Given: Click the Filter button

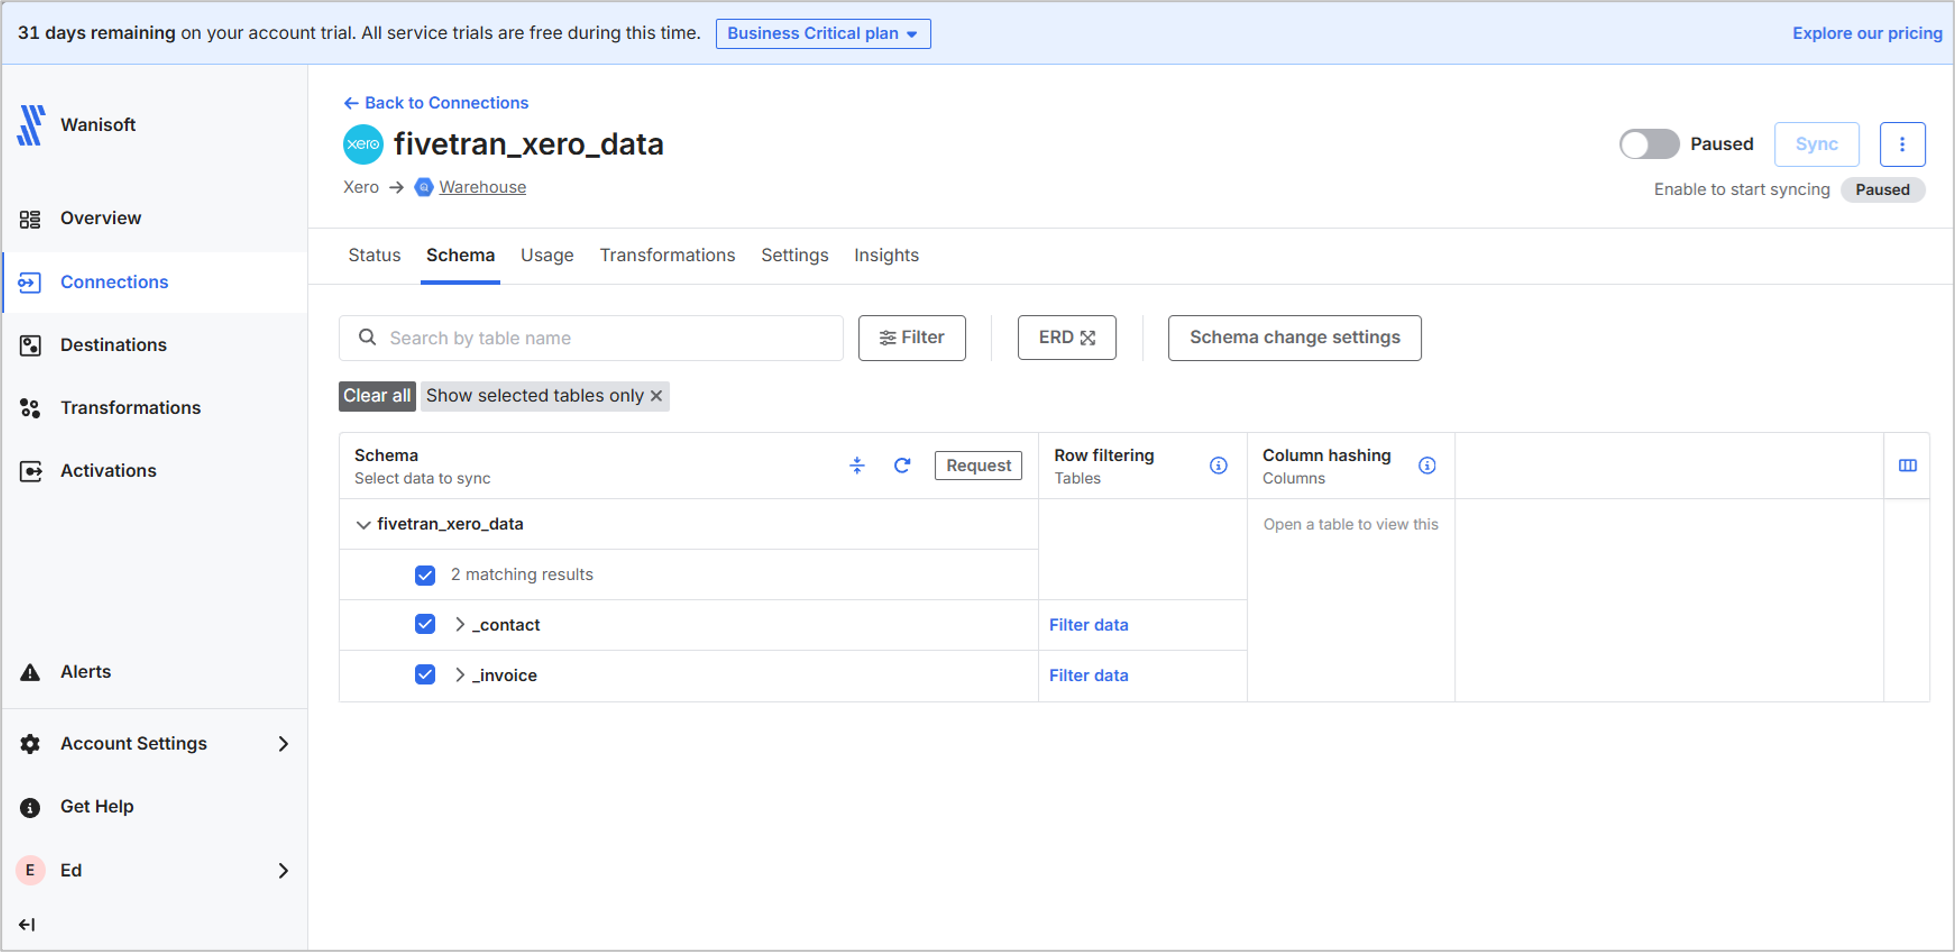Looking at the screenshot, I should pyautogui.click(x=912, y=338).
